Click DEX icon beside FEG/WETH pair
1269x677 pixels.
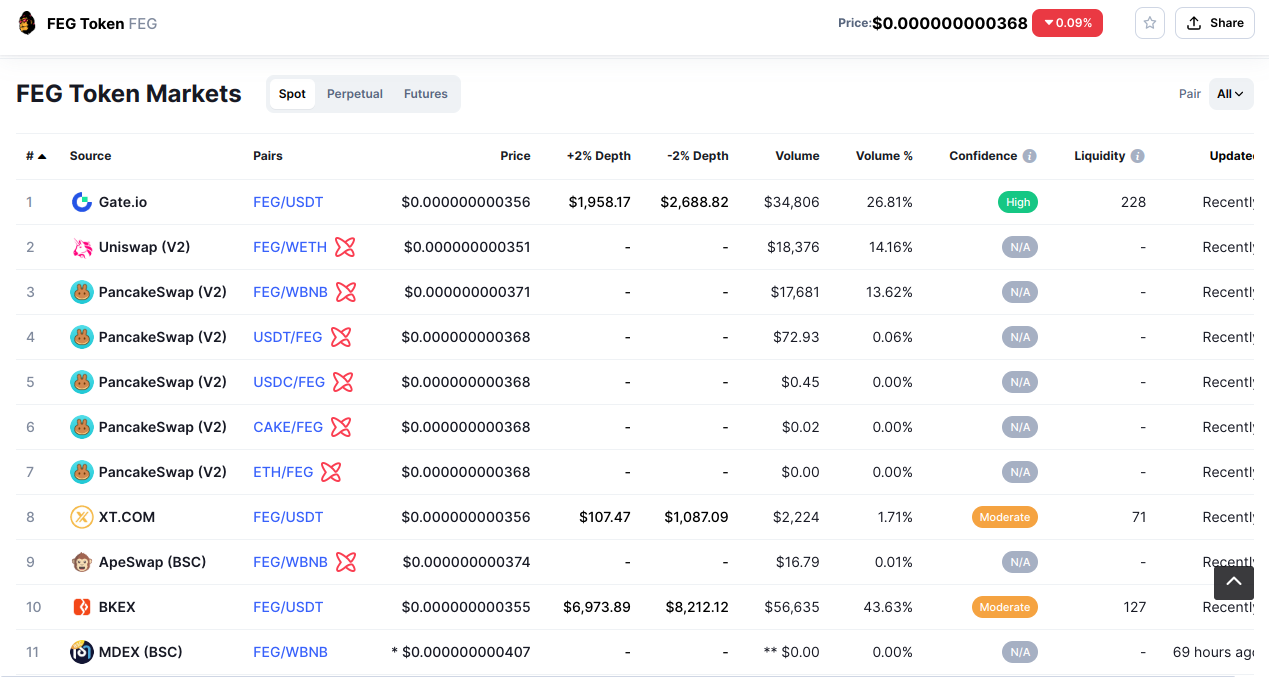click(345, 247)
